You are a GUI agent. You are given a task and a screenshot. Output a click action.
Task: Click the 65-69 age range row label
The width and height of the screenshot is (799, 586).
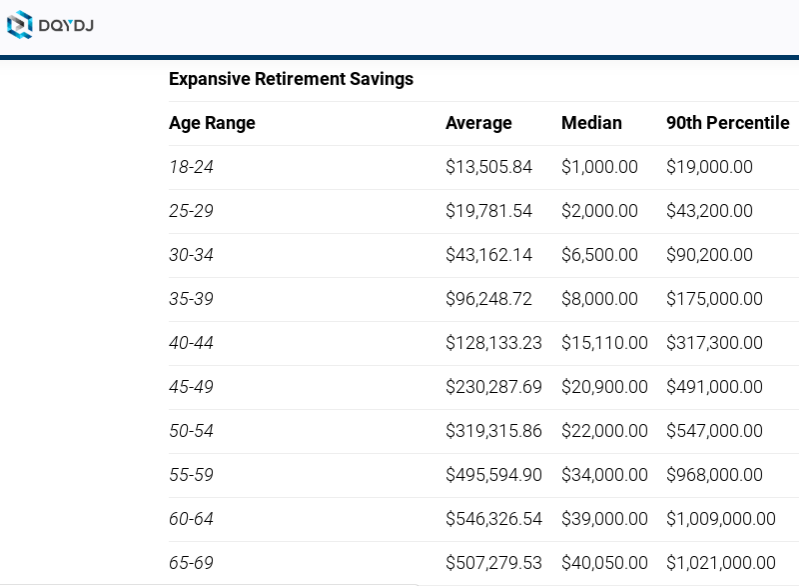[191, 563]
